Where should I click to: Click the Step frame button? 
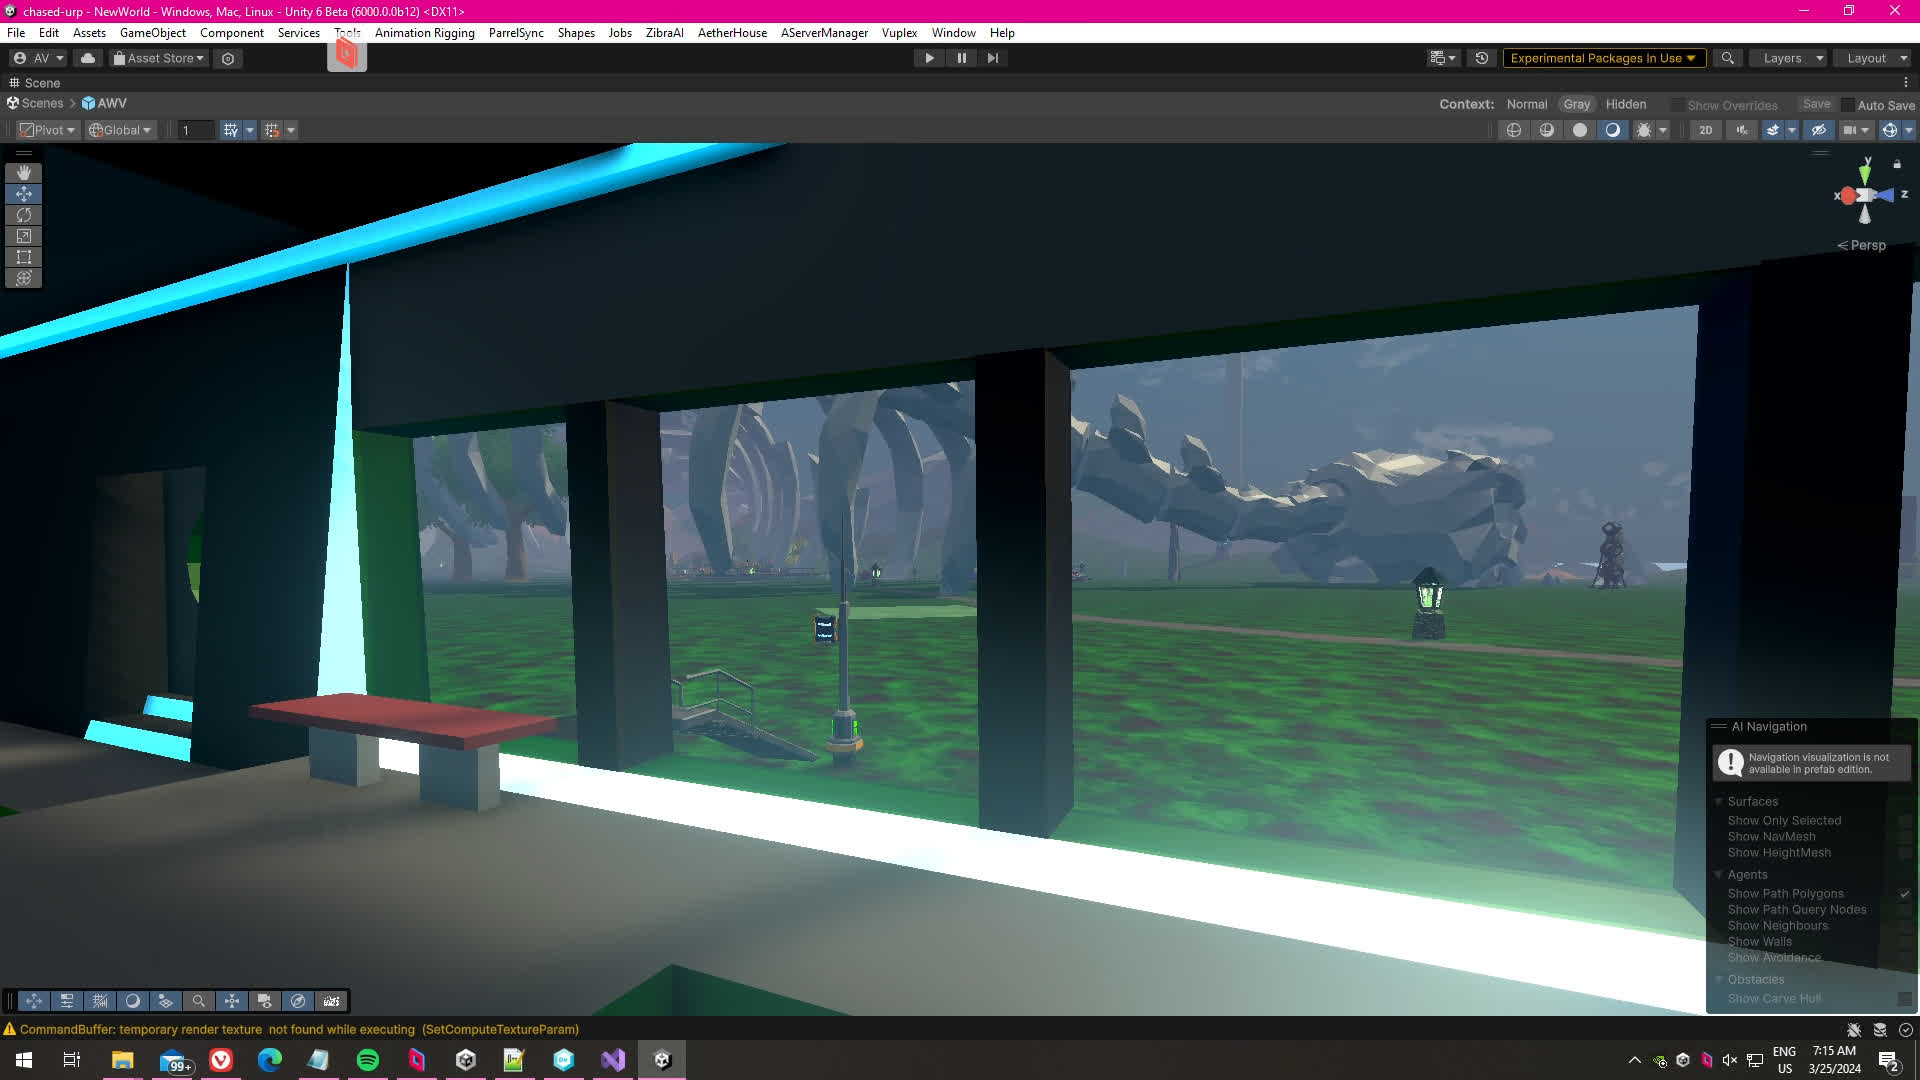992,58
